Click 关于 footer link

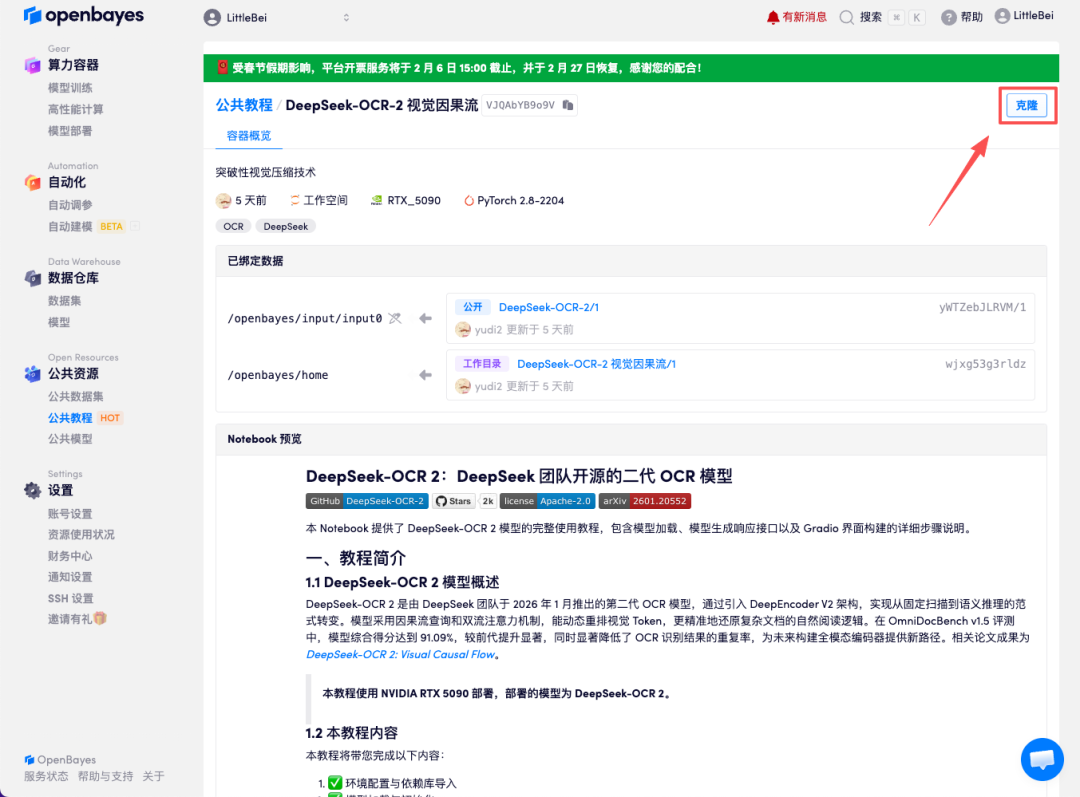click(x=154, y=776)
